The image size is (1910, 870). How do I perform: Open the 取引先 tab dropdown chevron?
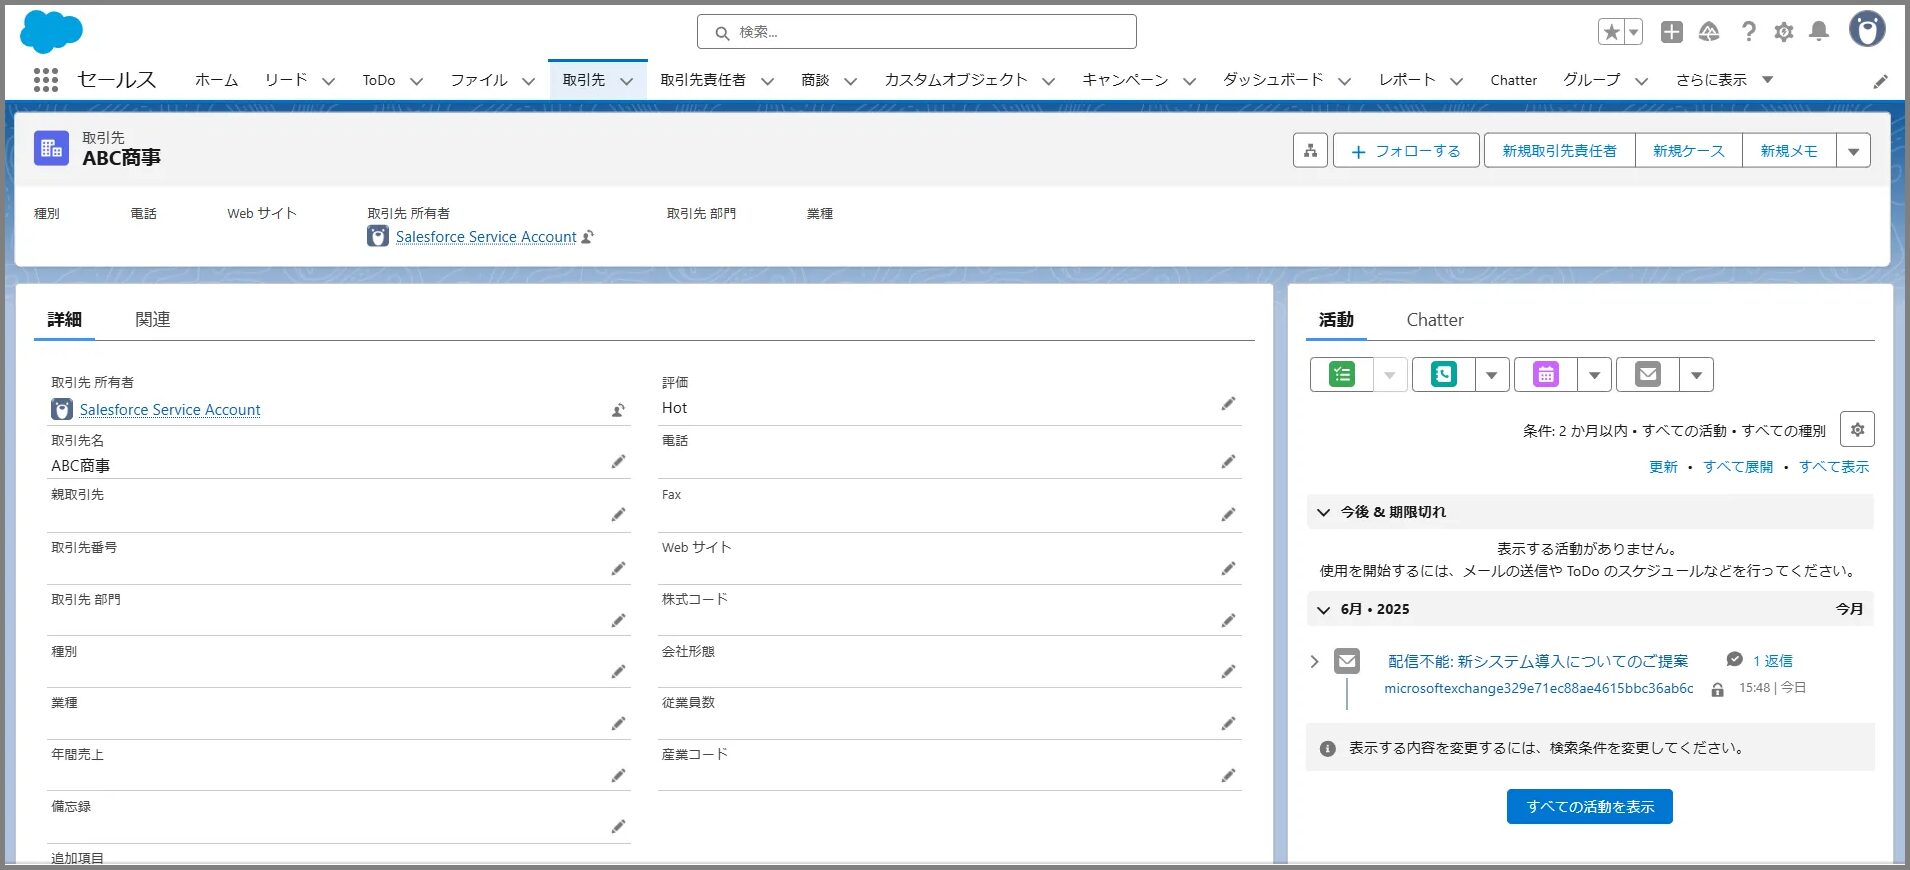click(627, 81)
